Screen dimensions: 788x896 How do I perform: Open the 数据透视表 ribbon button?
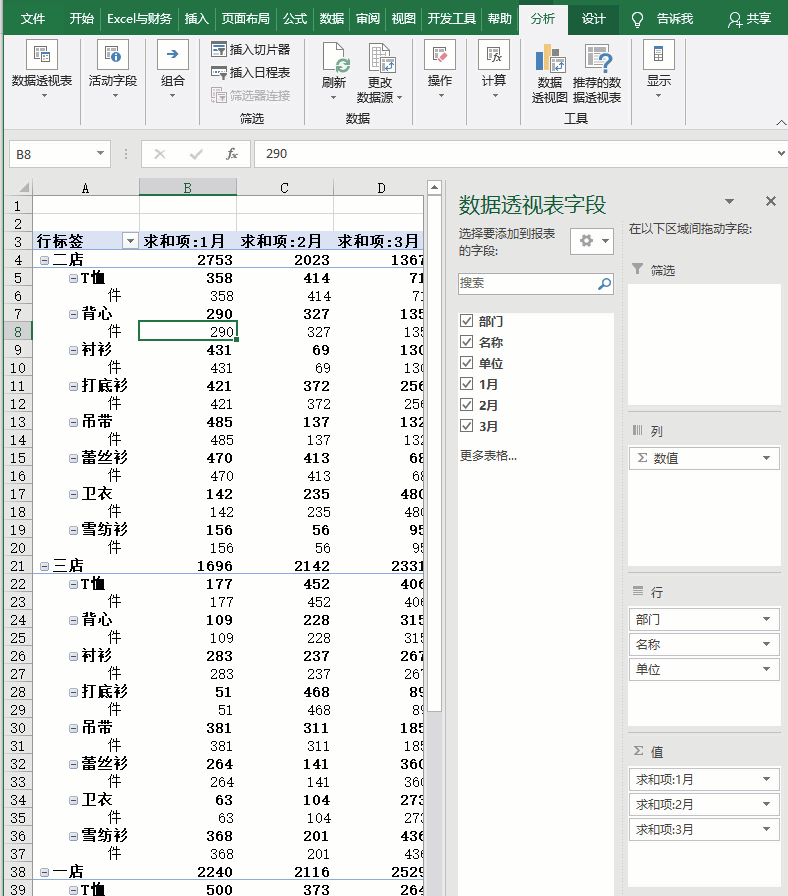42,70
